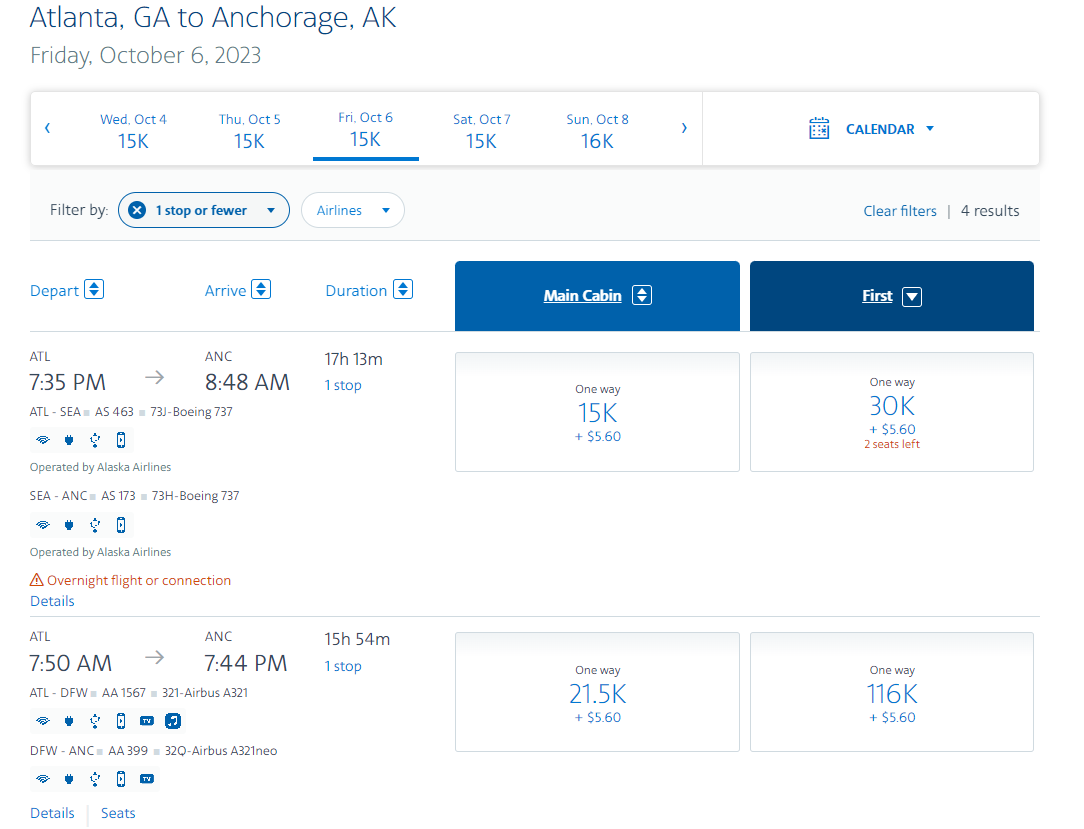Image resolution: width=1084 pixels, height=829 pixels.
Task: Select the power outlet icon for AS 173
Action: click(x=68, y=524)
